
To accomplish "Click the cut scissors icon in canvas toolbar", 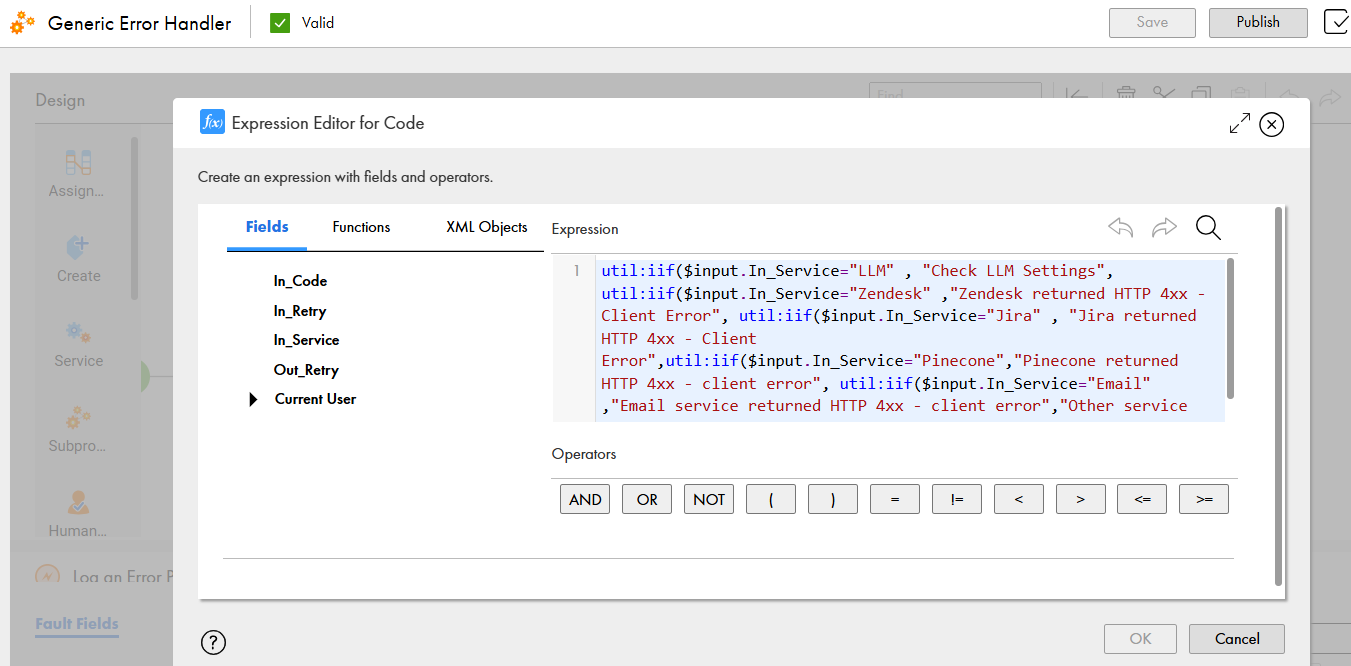I will 1163,95.
